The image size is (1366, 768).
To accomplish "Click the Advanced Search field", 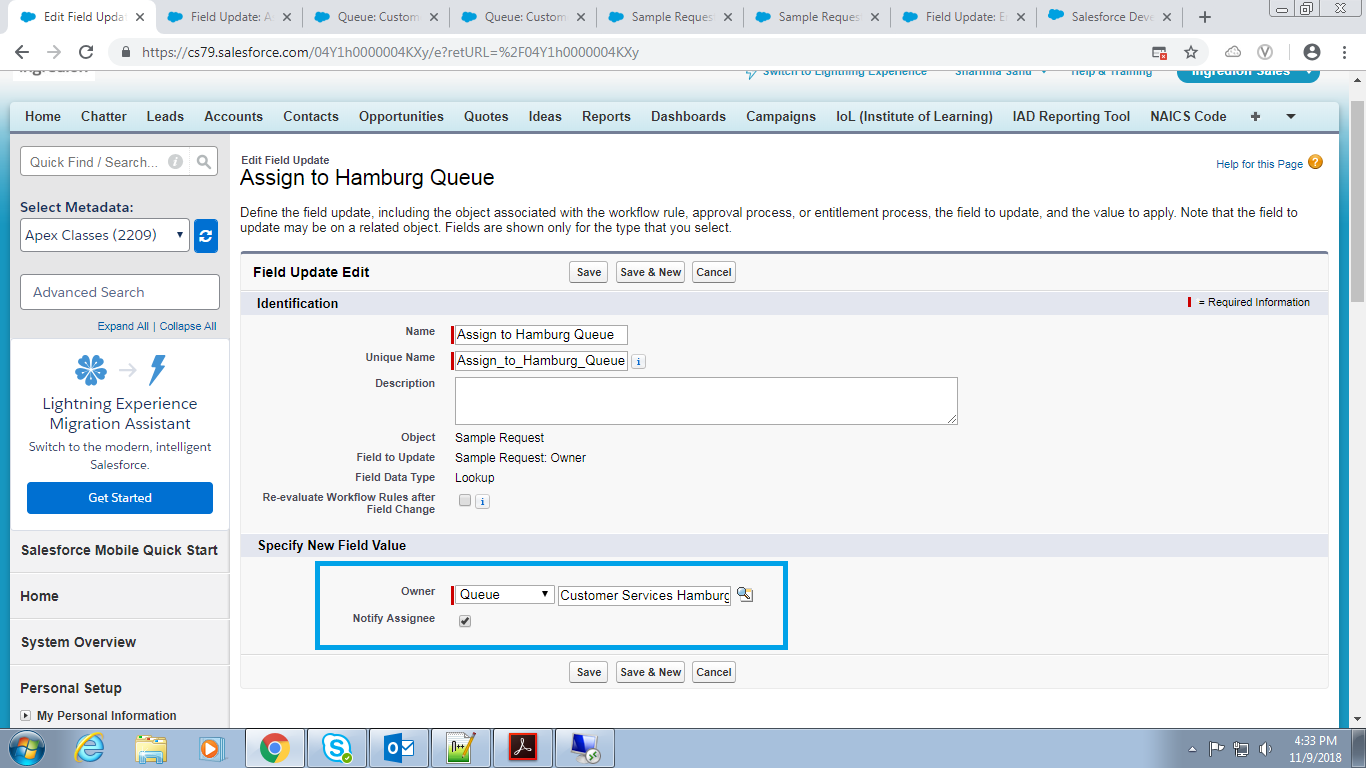I will [120, 292].
